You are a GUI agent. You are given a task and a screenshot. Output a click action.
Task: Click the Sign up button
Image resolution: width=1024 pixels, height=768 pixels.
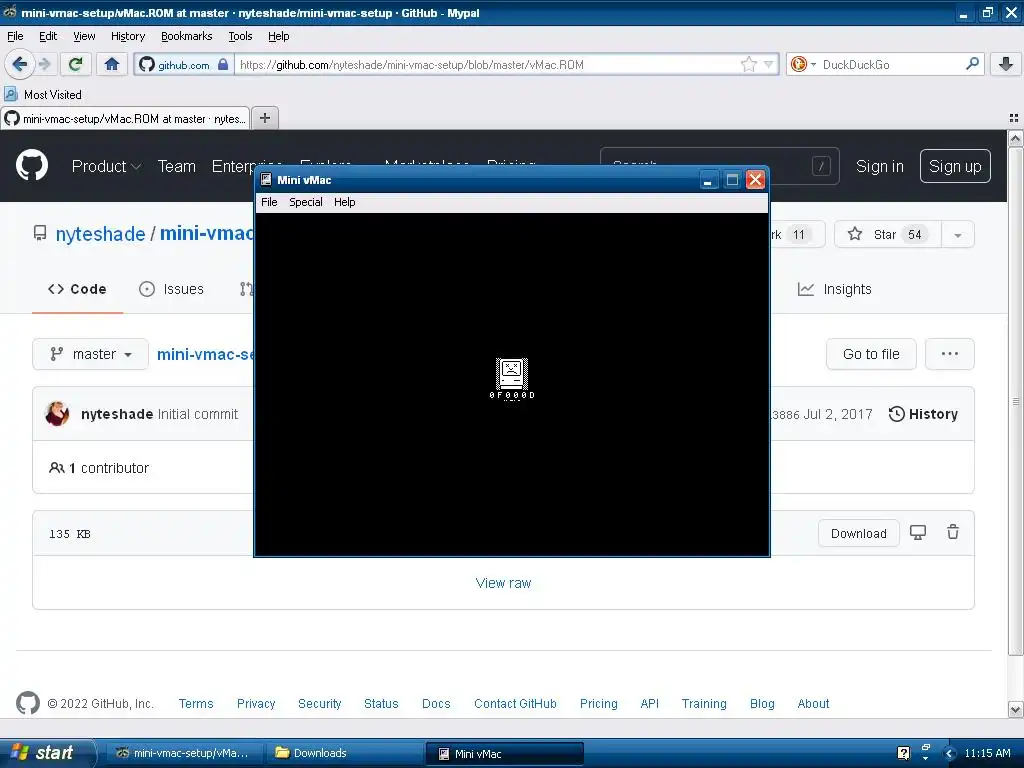(x=955, y=167)
